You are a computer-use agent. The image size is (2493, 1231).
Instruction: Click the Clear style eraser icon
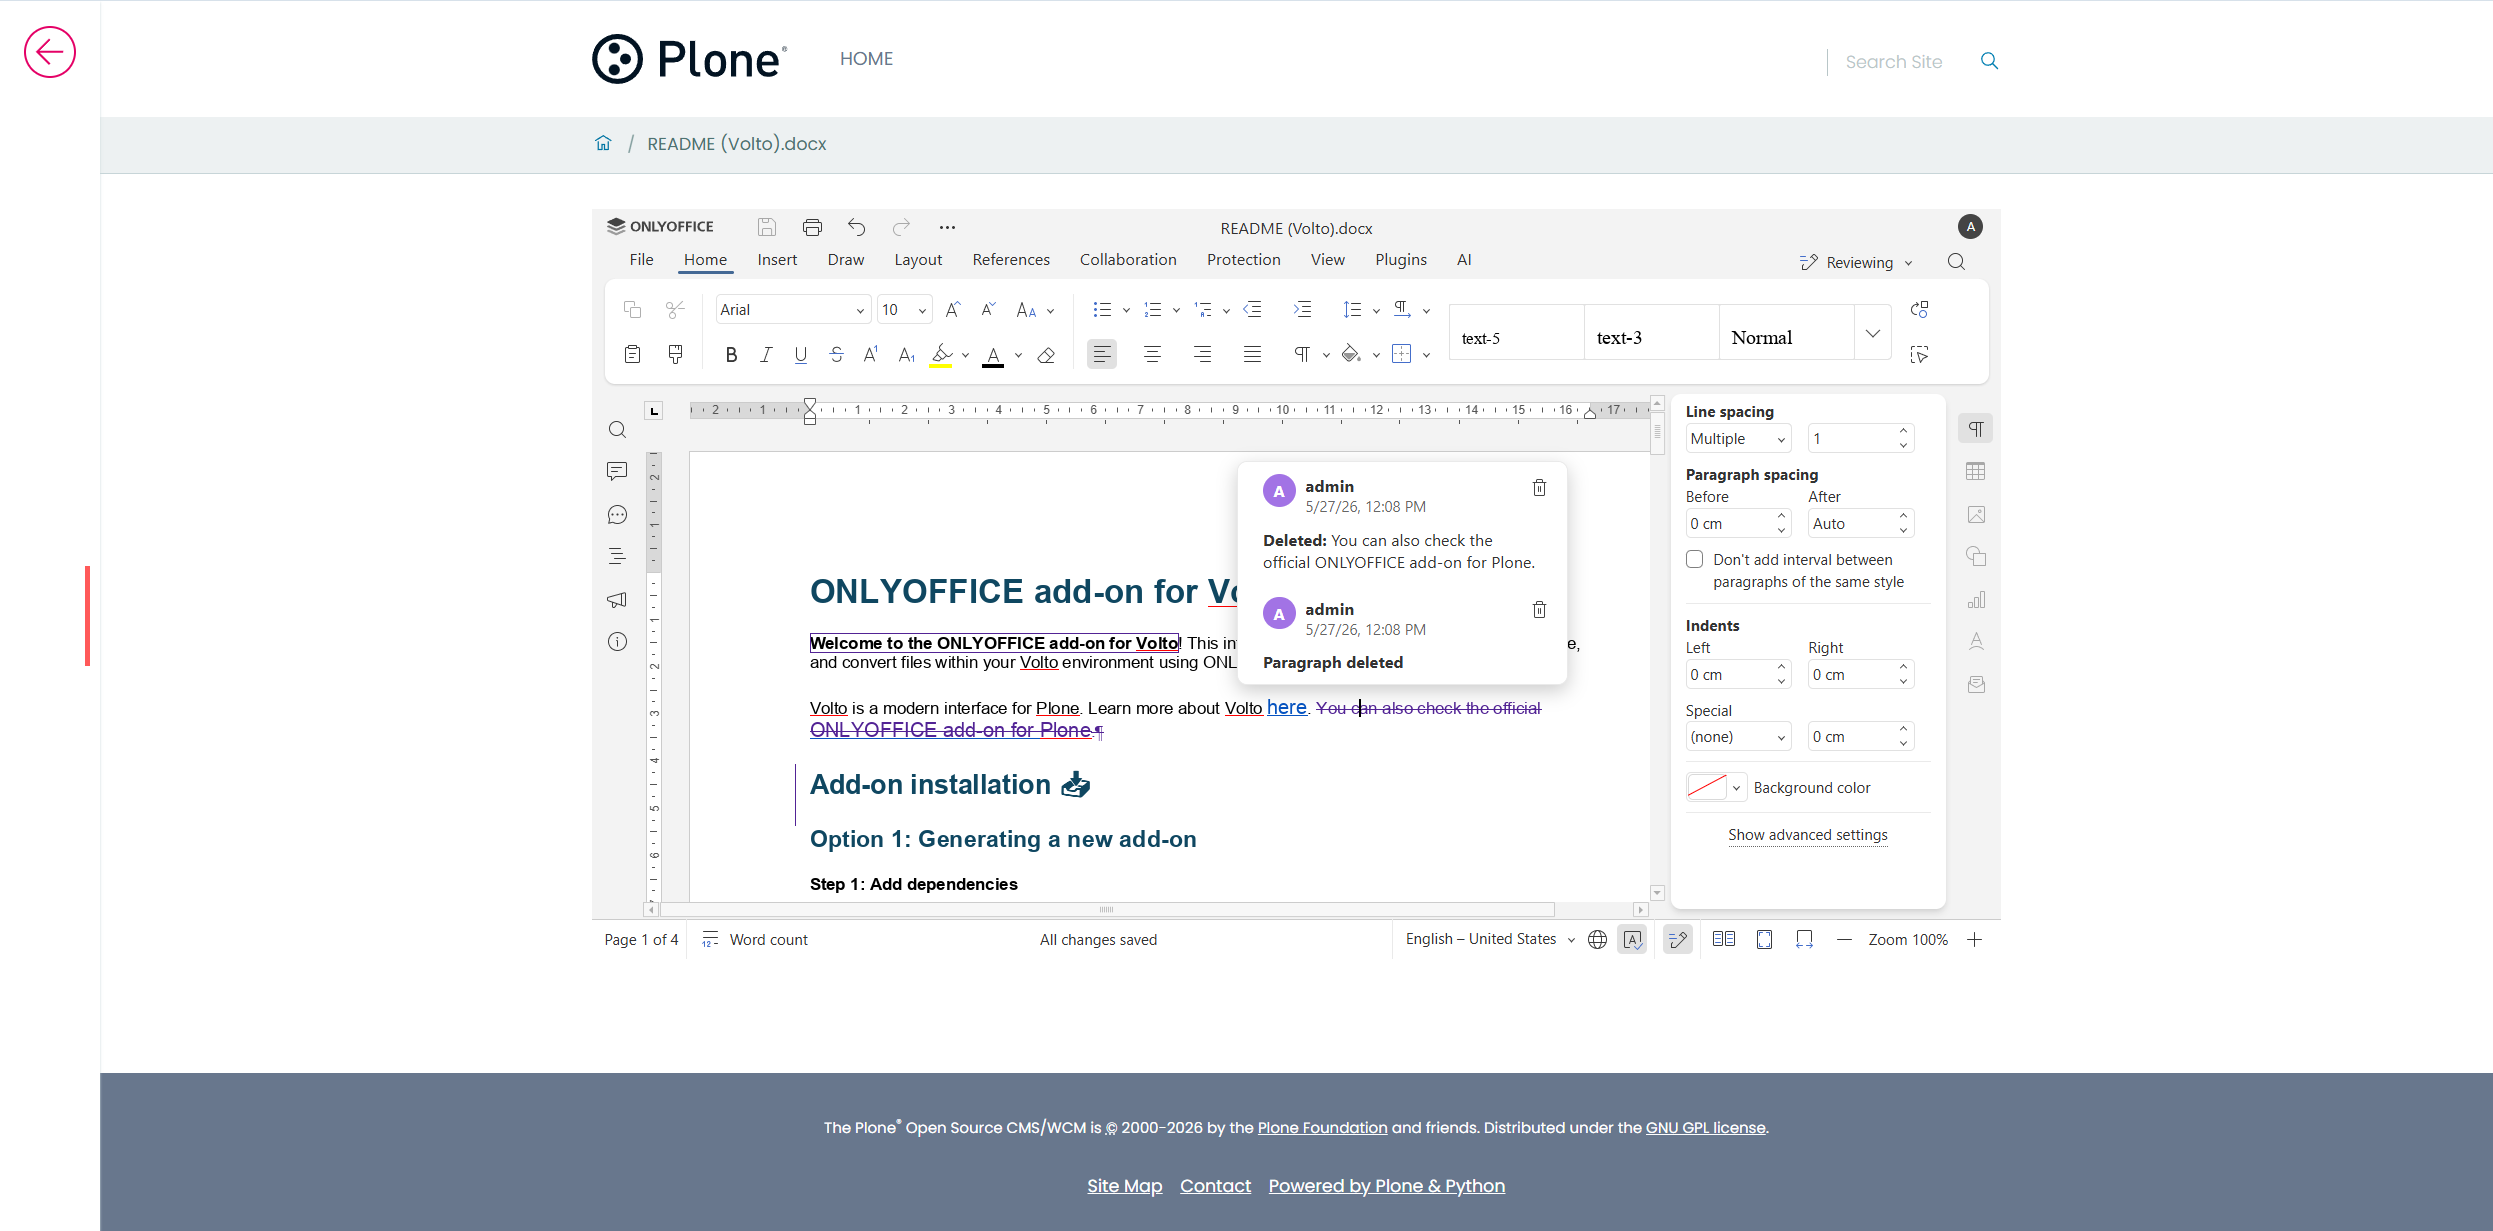tap(1046, 354)
